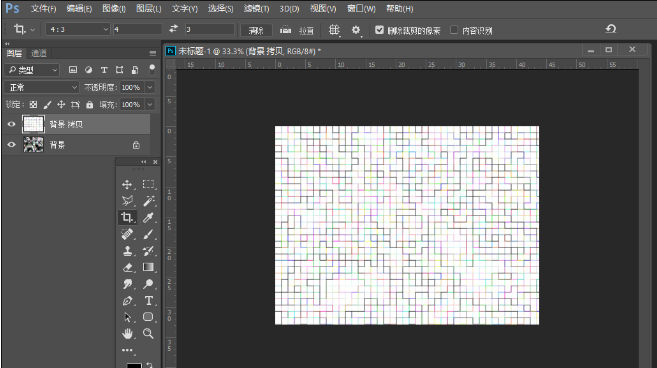Screen dimensions: 657x368
Task: Toggle visibility of the locked 背景 layer
Action: click(11, 145)
